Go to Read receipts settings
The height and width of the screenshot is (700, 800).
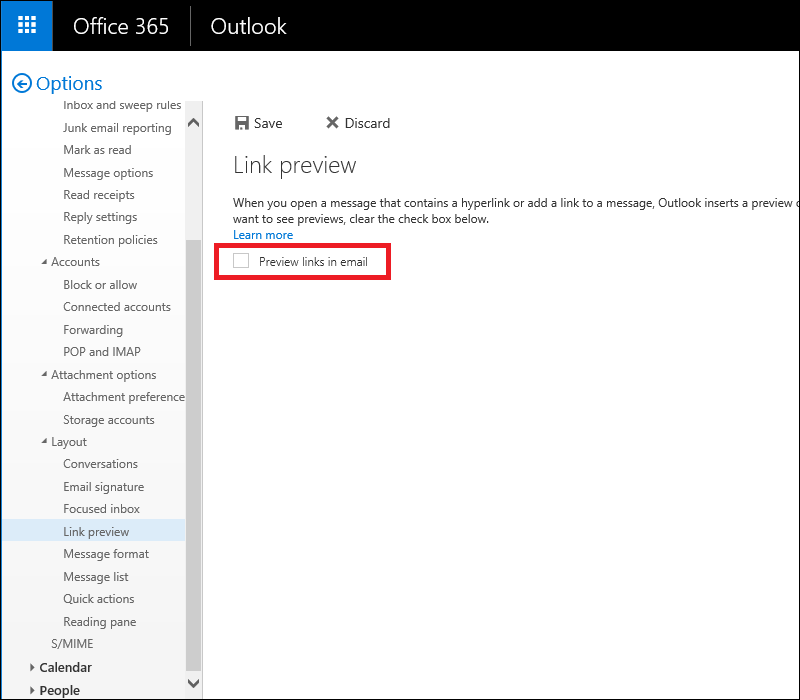coord(99,195)
